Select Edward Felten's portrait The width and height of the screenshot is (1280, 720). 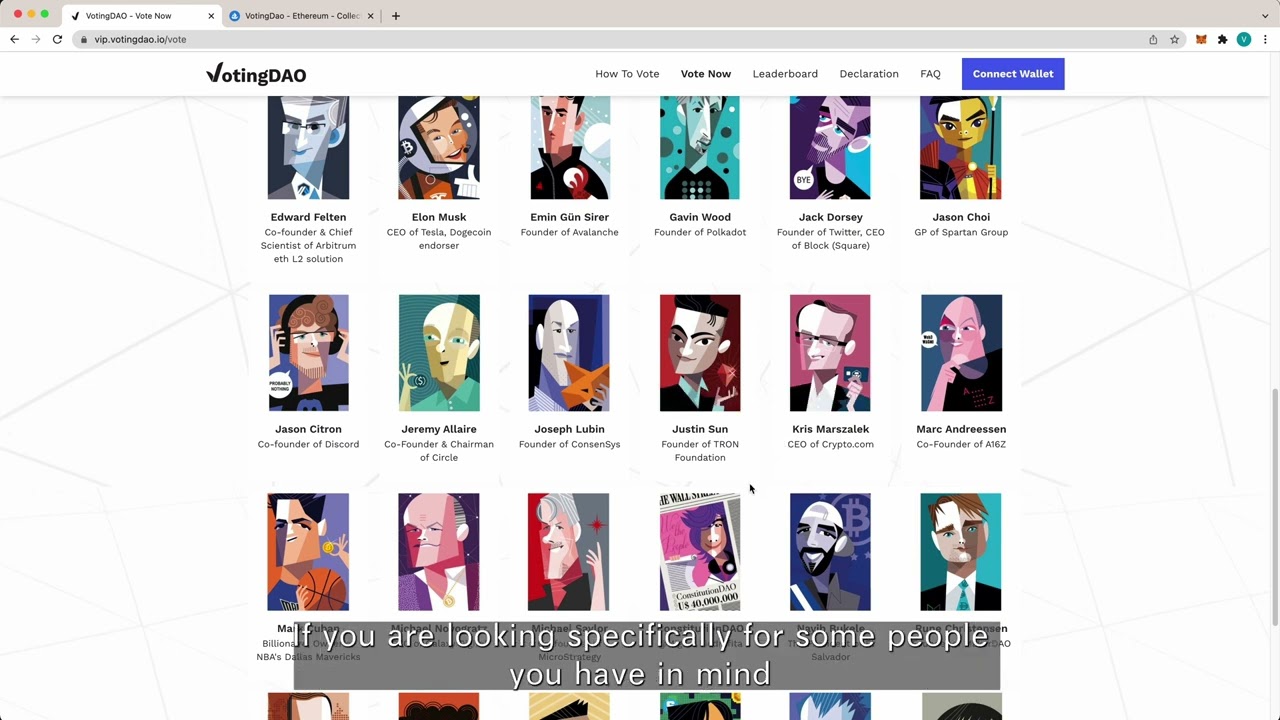308,148
